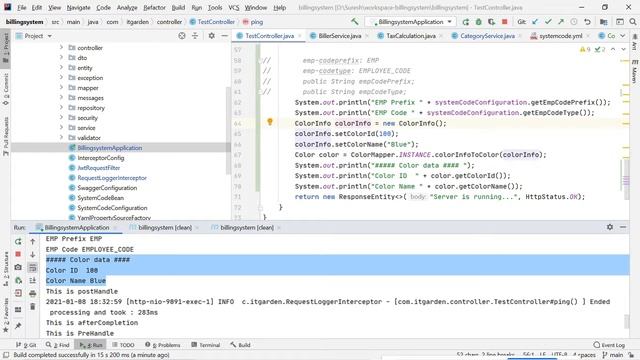Open the VCS menu
The image size is (640, 360).
point(233,7)
